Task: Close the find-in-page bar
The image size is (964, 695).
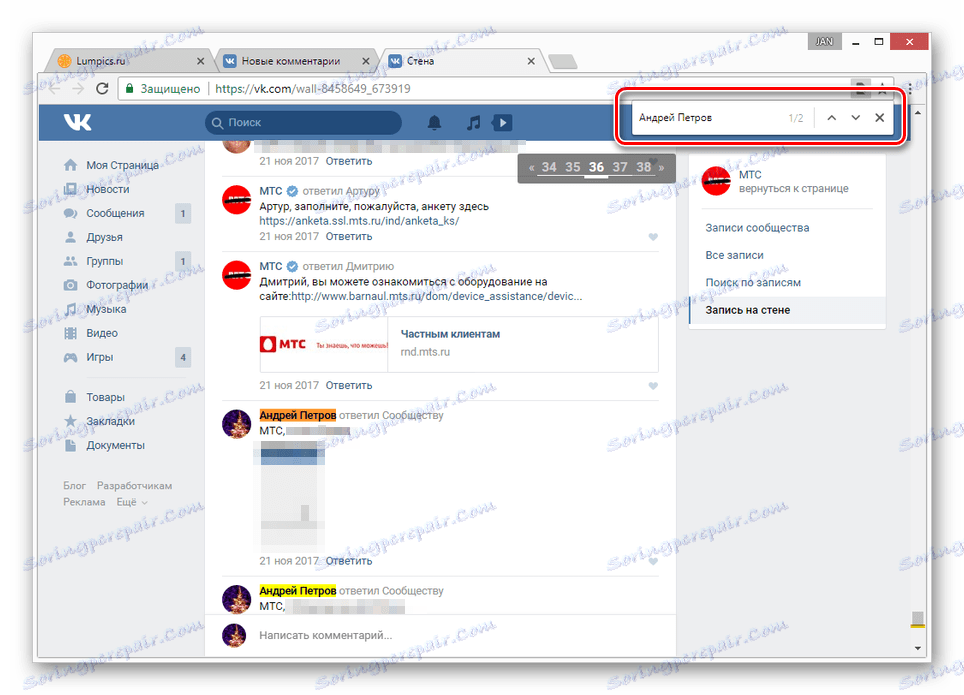Action: [x=879, y=117]
